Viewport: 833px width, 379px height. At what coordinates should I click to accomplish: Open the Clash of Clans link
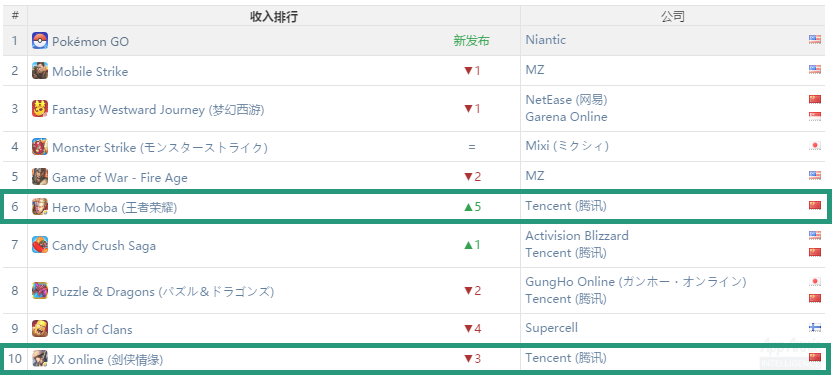coord(92,330)
